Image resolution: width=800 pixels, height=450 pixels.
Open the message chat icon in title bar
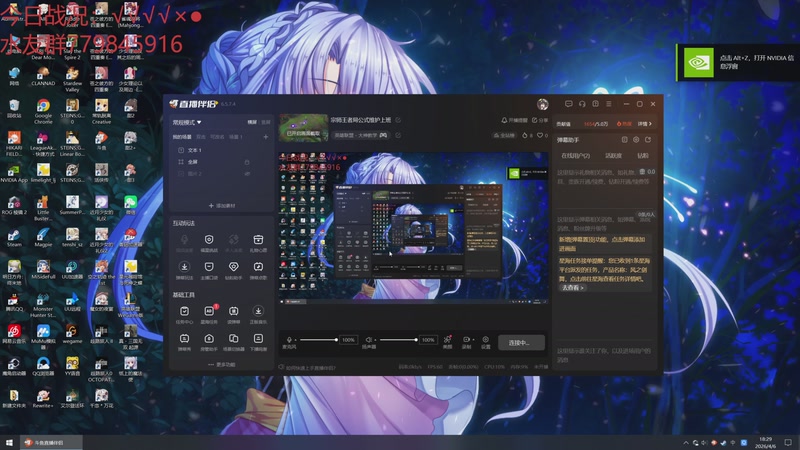click(x=568, y=104)
